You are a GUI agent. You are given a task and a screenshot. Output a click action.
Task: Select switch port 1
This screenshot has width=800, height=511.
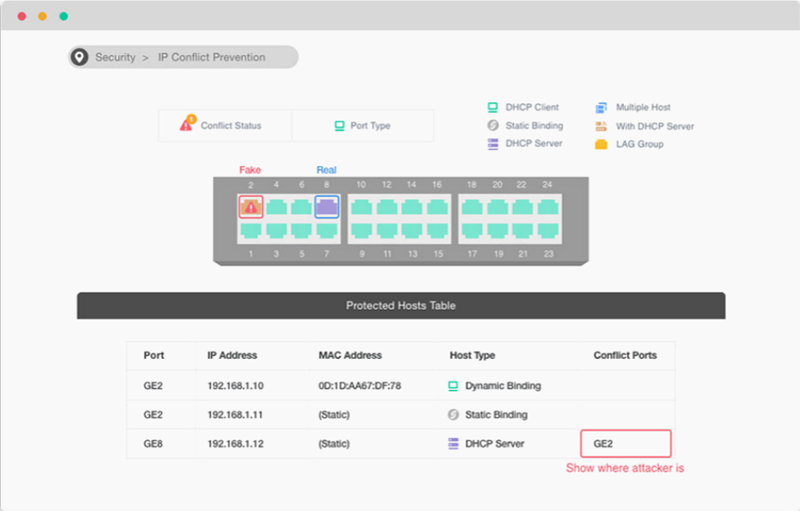[x=251, y=231]
